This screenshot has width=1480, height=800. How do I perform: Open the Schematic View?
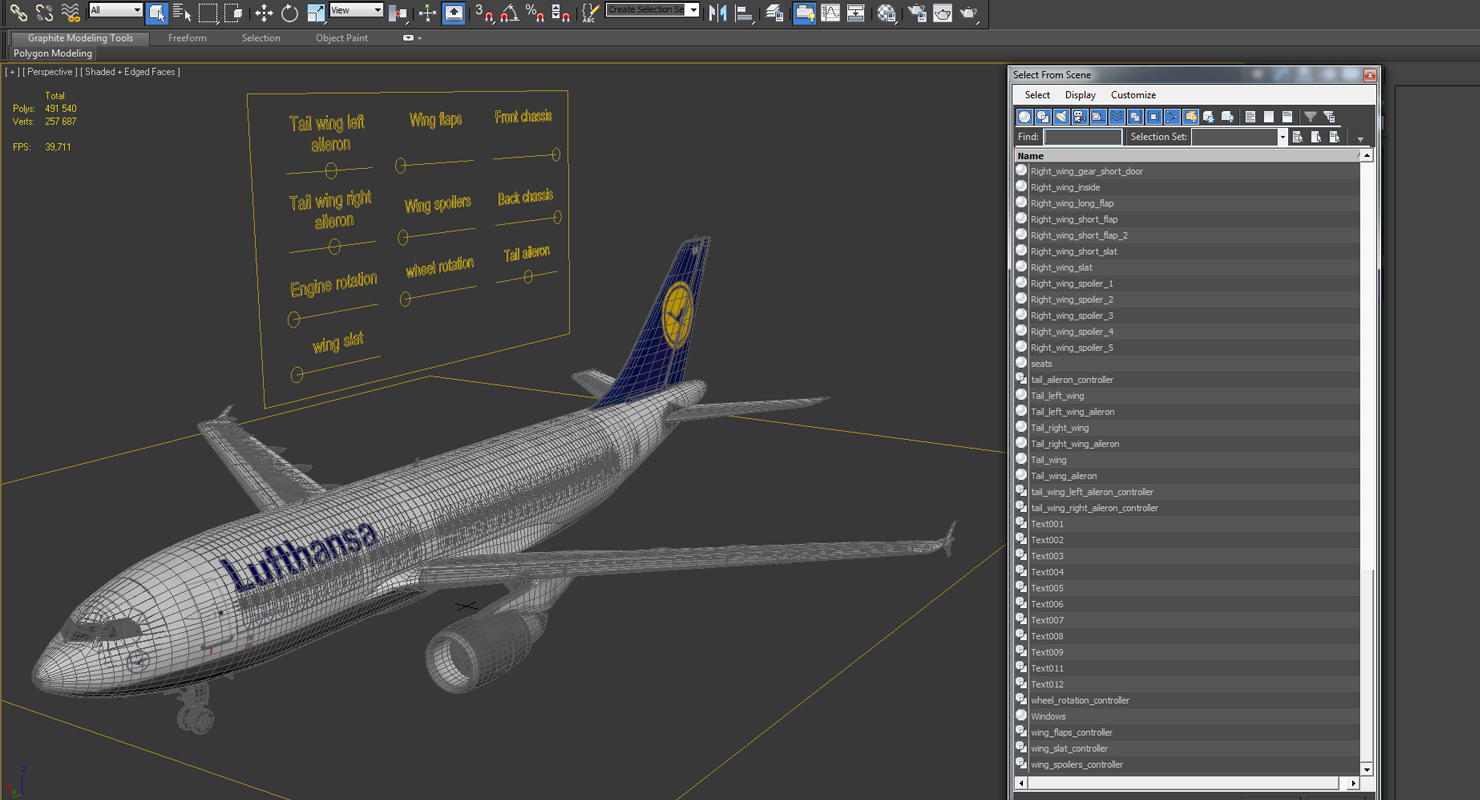856,13
